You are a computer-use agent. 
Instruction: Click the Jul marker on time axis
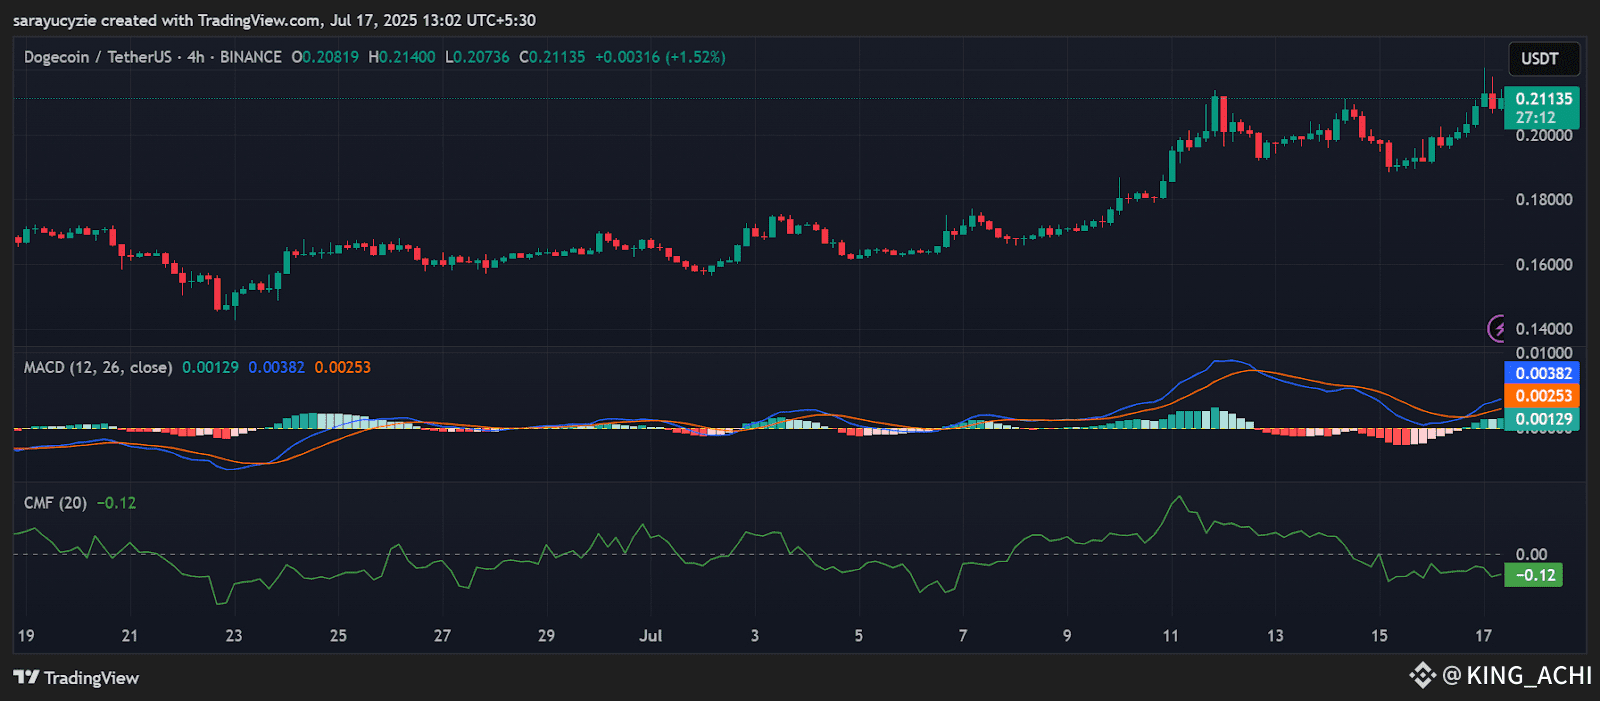[x=650, y=636]
